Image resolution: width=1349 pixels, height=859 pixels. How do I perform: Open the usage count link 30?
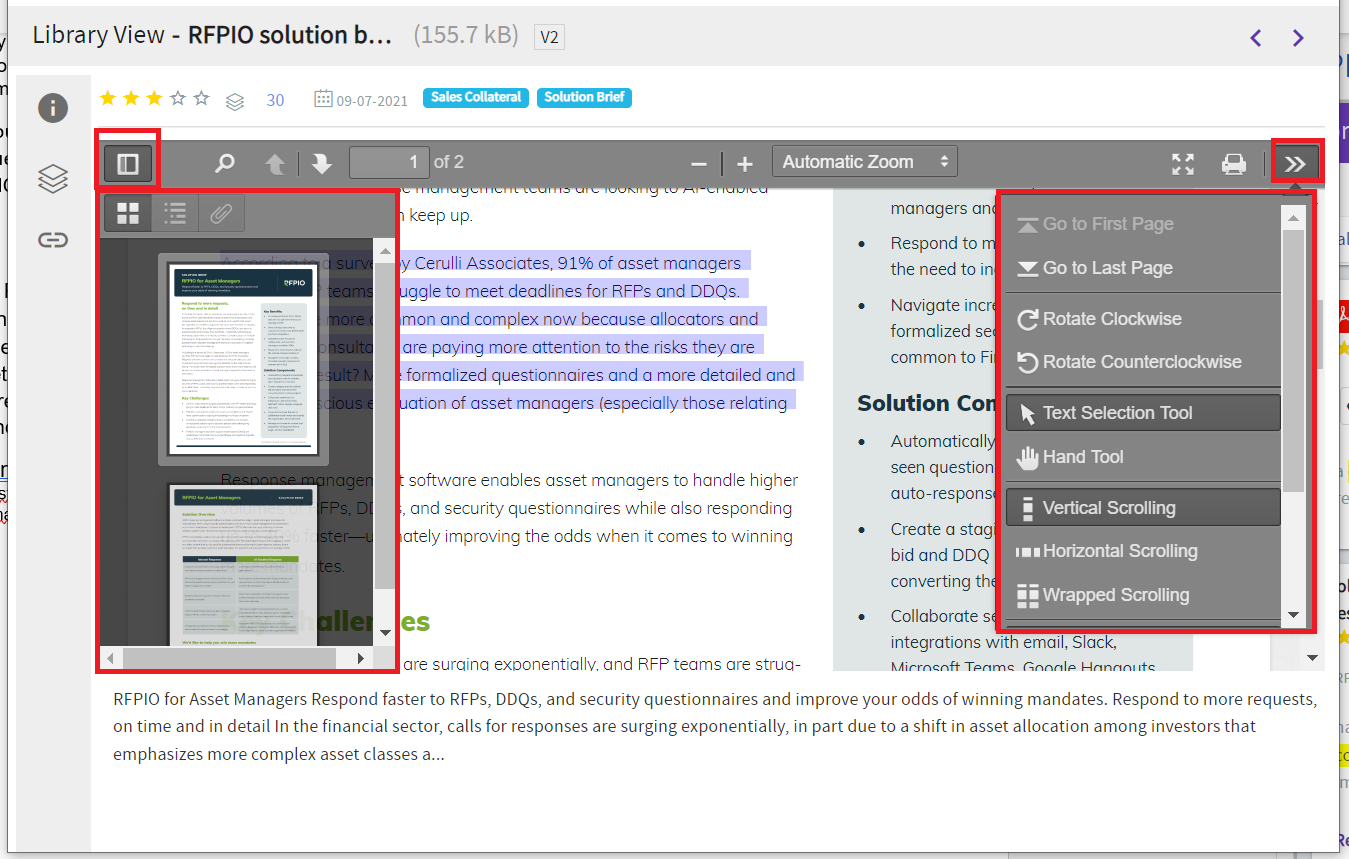pos(275,100)
